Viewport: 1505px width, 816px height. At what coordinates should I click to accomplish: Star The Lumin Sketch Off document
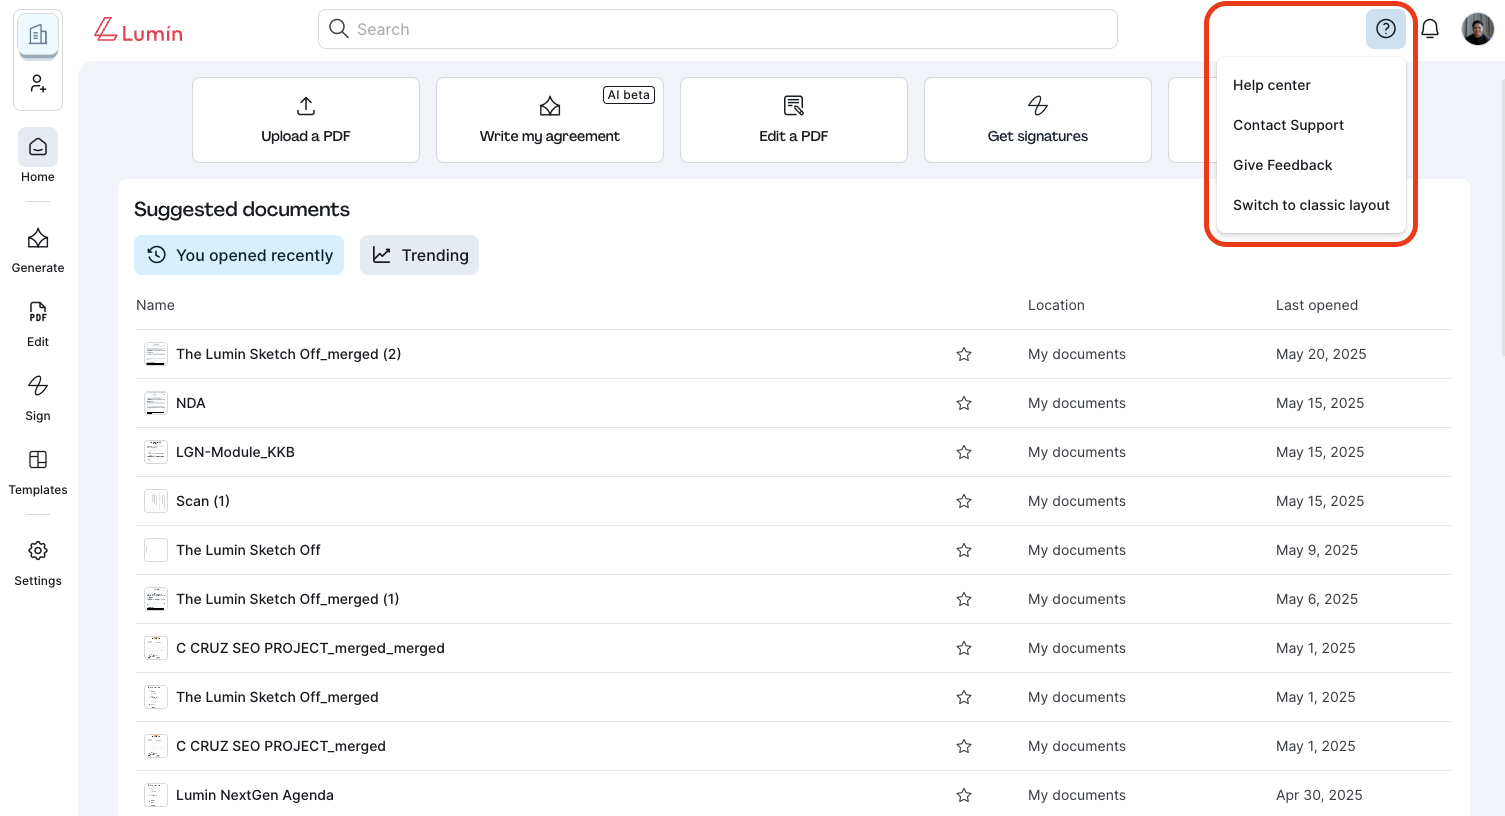[964, 550]
